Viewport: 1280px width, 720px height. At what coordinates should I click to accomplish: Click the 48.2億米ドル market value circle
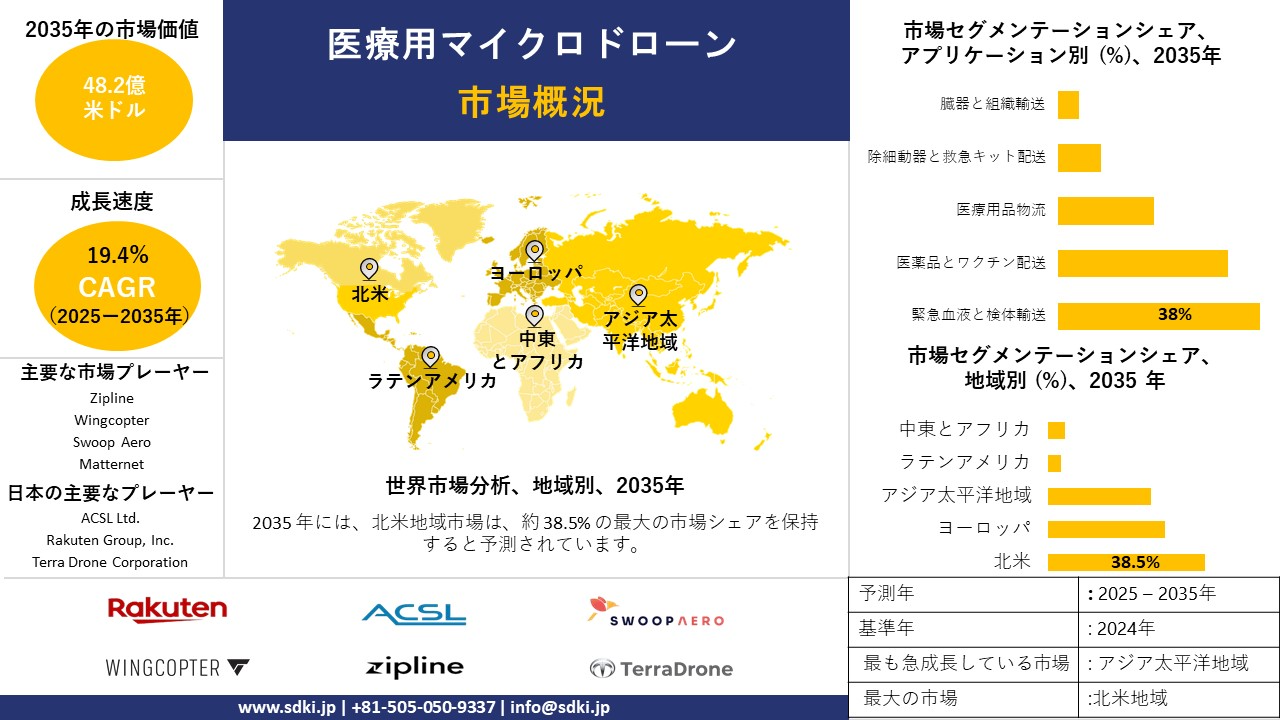114,99
